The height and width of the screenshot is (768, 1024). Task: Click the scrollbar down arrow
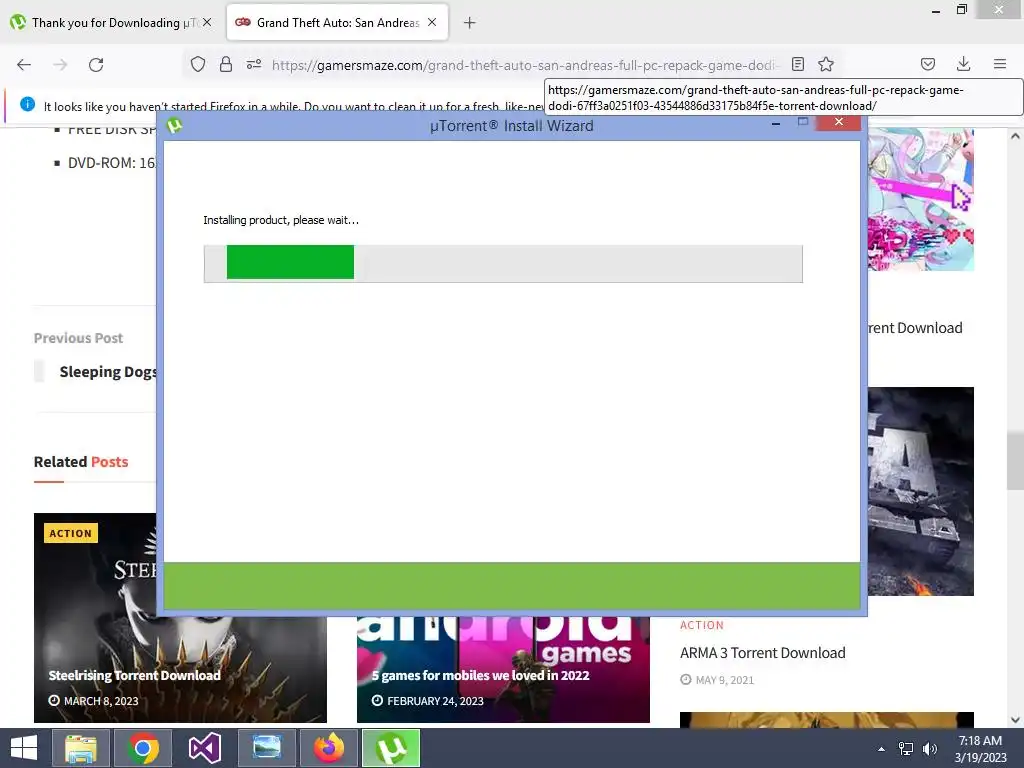click(1015, 720)
